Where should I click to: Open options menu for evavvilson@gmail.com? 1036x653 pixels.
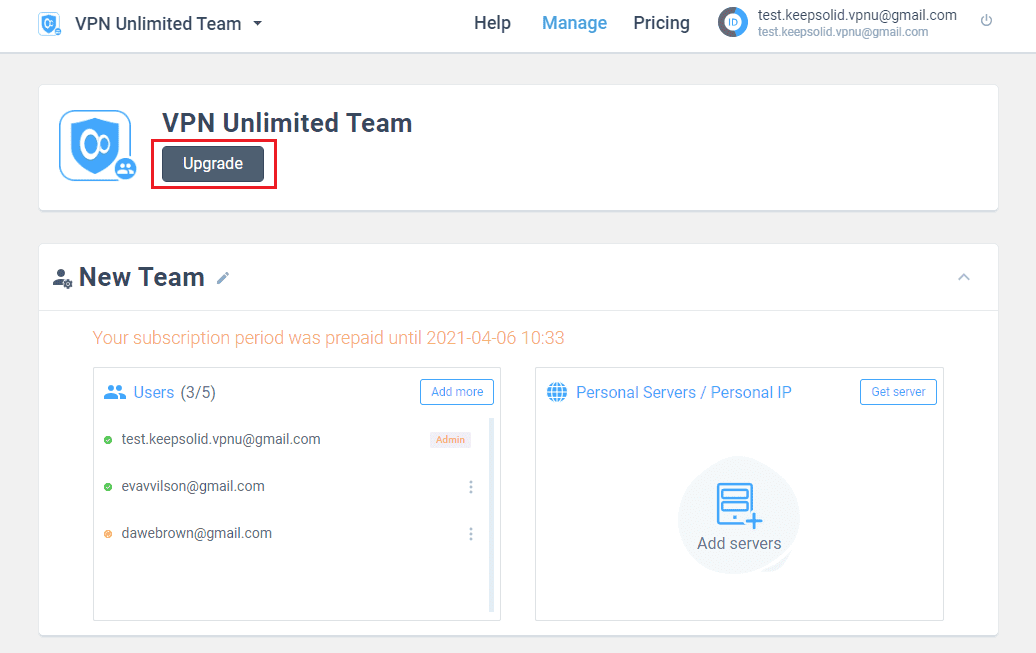tap(470, 487)
